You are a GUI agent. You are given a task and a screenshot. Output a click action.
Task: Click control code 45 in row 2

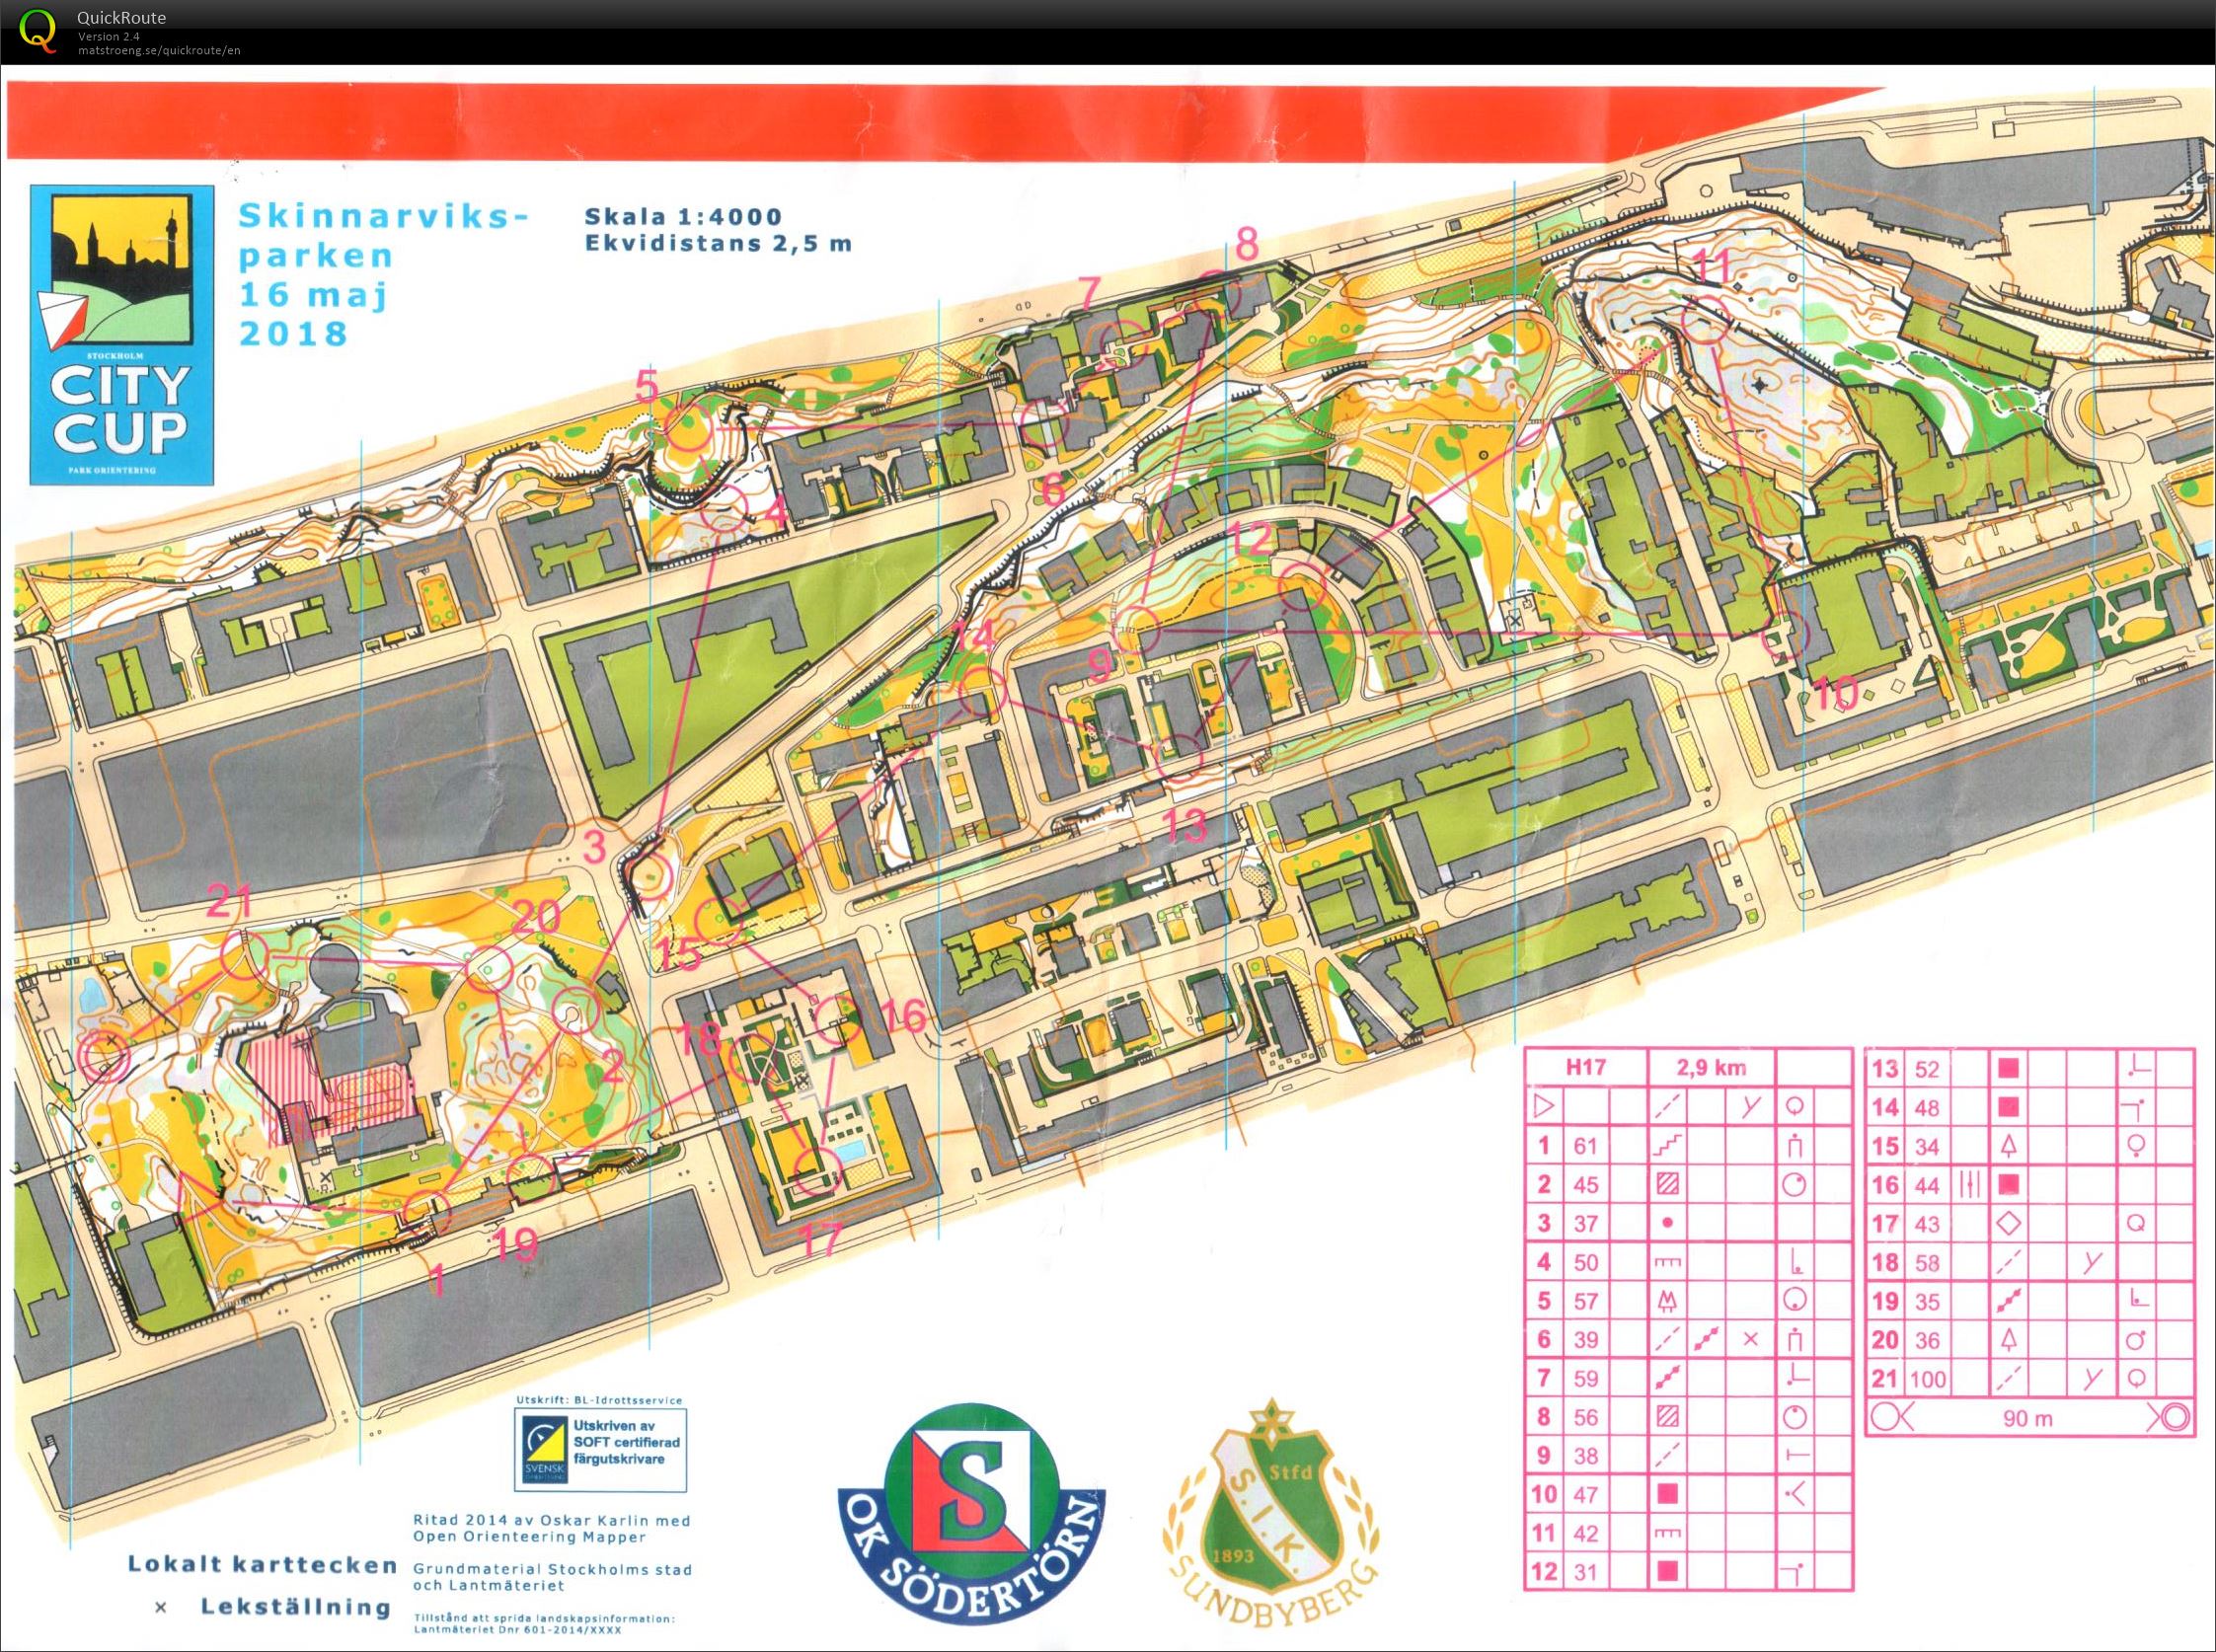1586,1184
